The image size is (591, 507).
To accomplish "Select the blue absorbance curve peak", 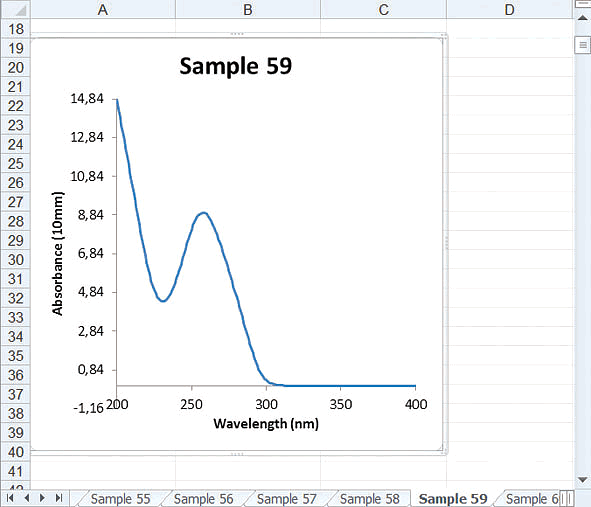I will [x=204, y=213].
